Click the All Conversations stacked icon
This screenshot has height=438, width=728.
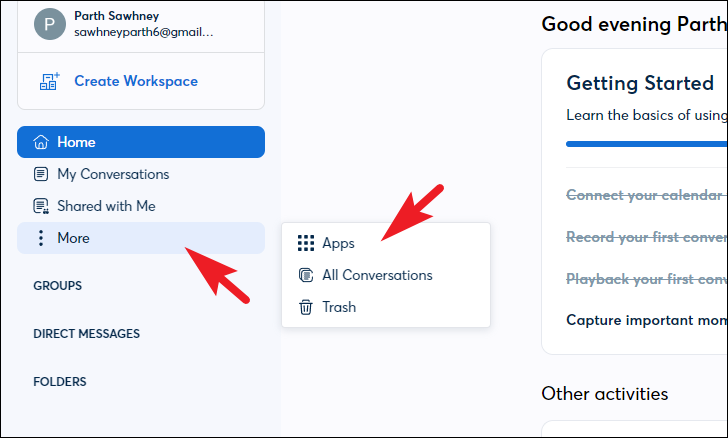pos(306,275)
